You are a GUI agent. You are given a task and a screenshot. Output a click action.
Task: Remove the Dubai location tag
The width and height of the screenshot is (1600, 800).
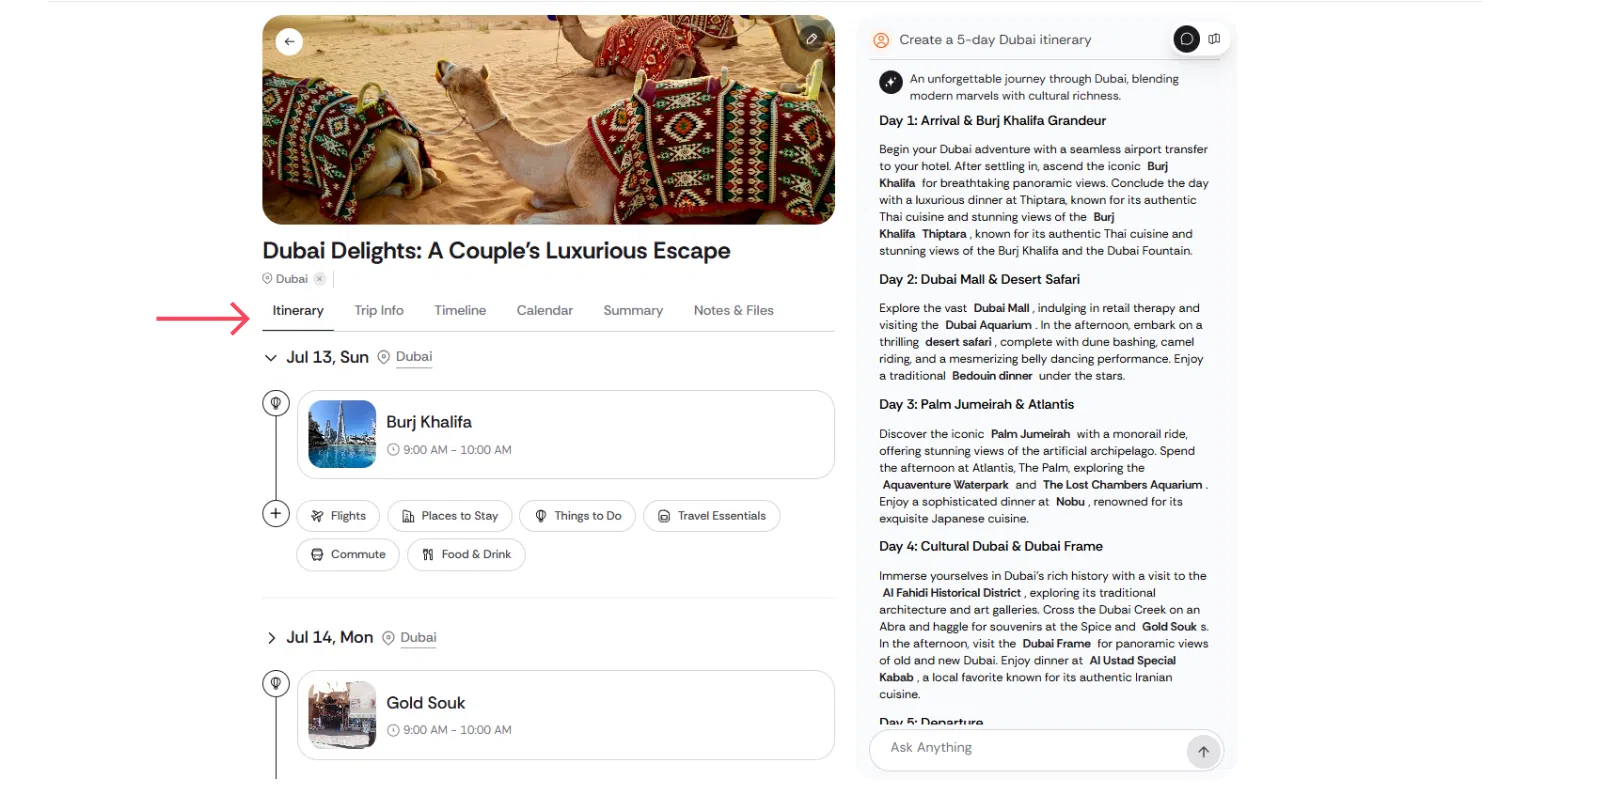click(319, 279)
